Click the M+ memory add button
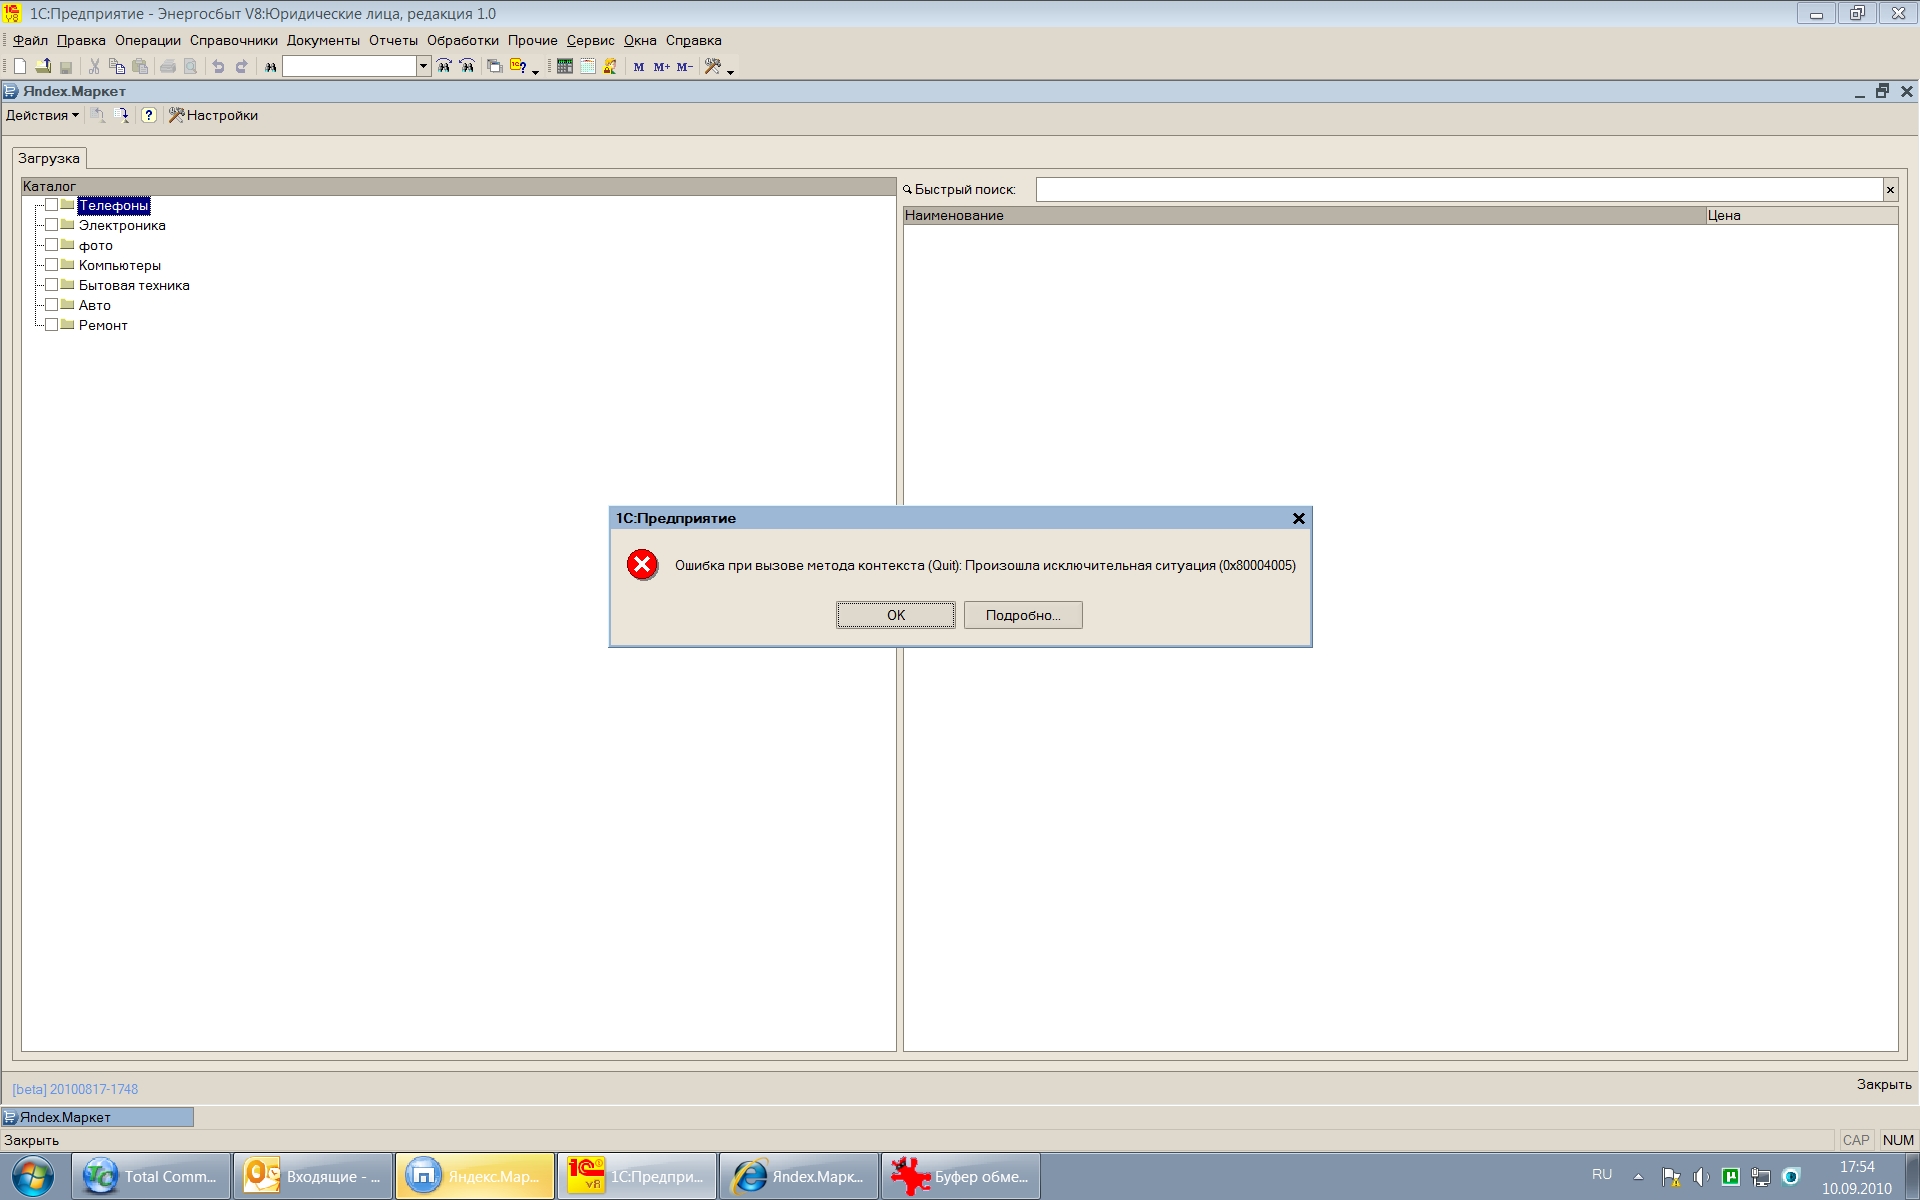1920x1200 pixels. (x=662, y=67)
